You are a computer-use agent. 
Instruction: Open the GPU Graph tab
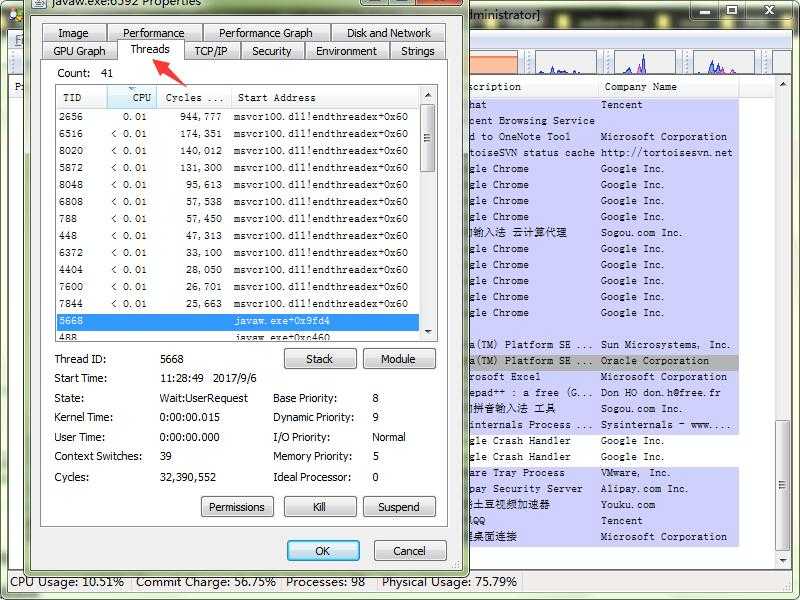pos(79,51)
